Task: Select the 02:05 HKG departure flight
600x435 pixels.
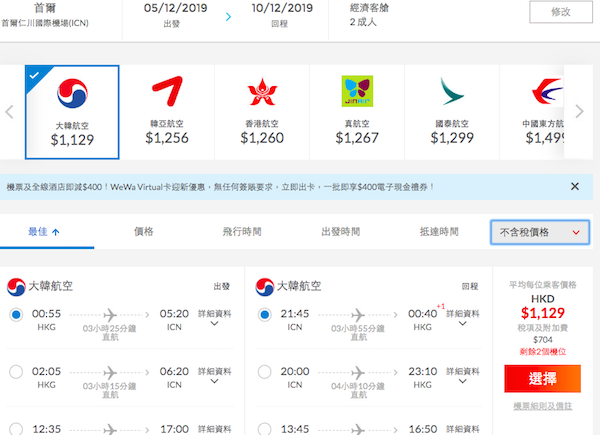Action: [x=15, y=373]
